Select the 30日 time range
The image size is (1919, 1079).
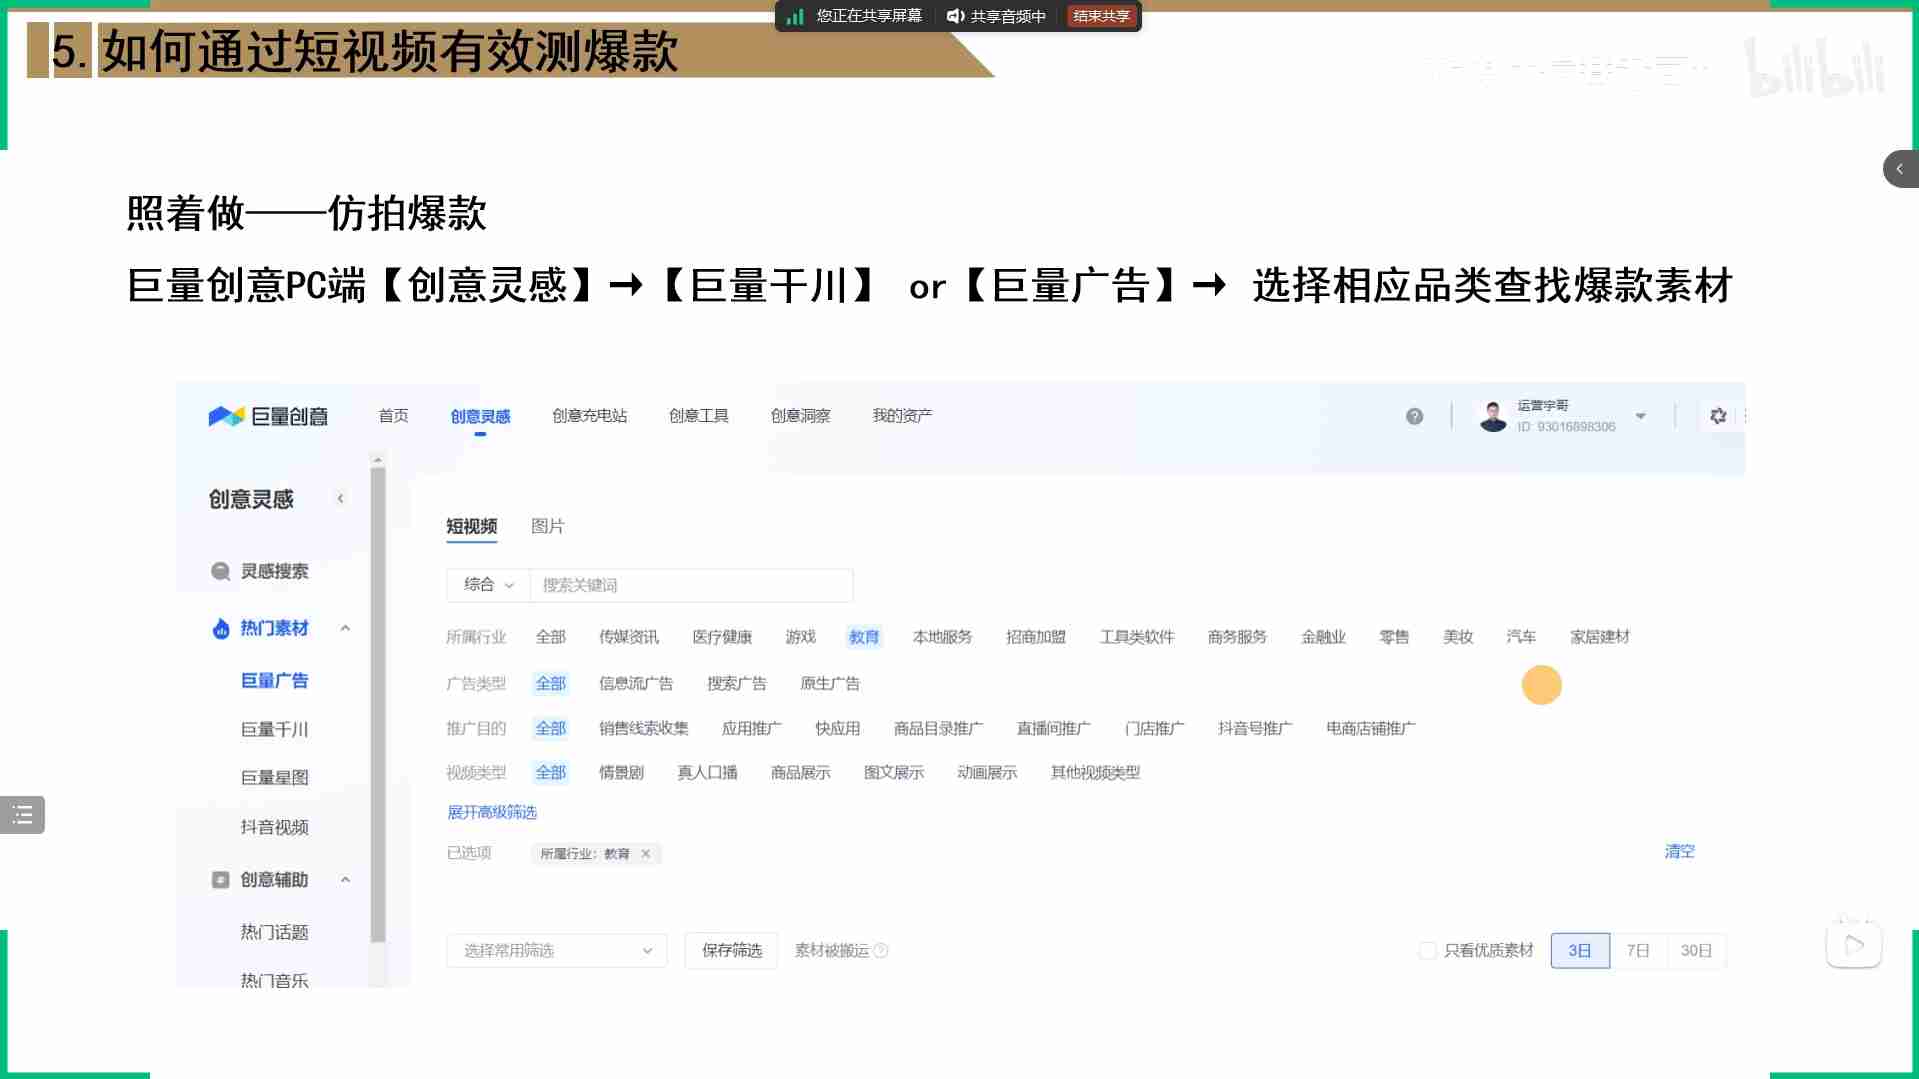click(x=1696, y=951)
